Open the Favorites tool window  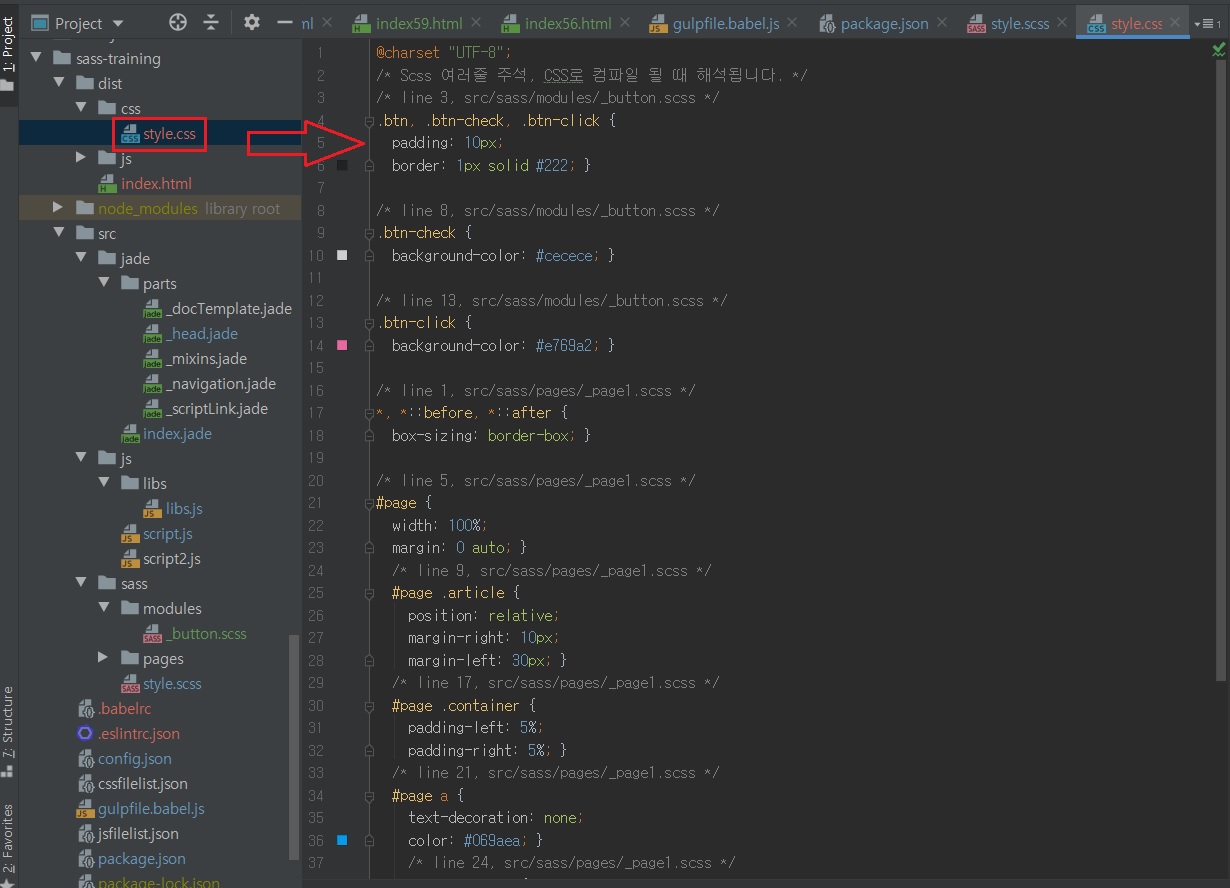(x=8, y=838)
